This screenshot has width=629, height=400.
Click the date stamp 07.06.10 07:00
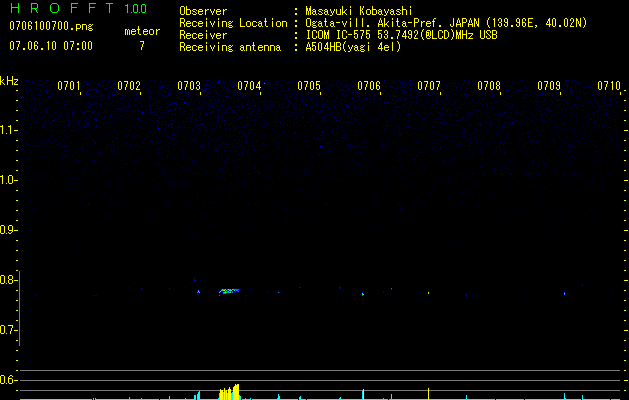tap(51, 46)
